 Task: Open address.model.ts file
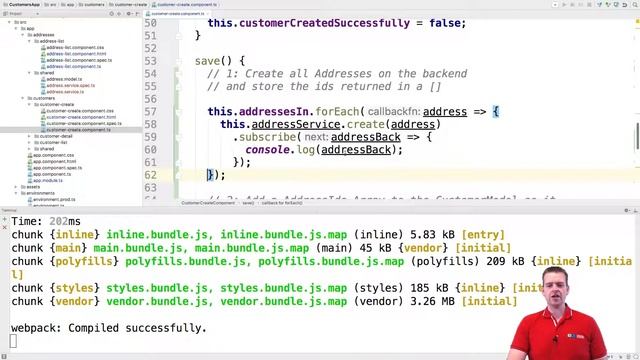(x=61, y=79)
